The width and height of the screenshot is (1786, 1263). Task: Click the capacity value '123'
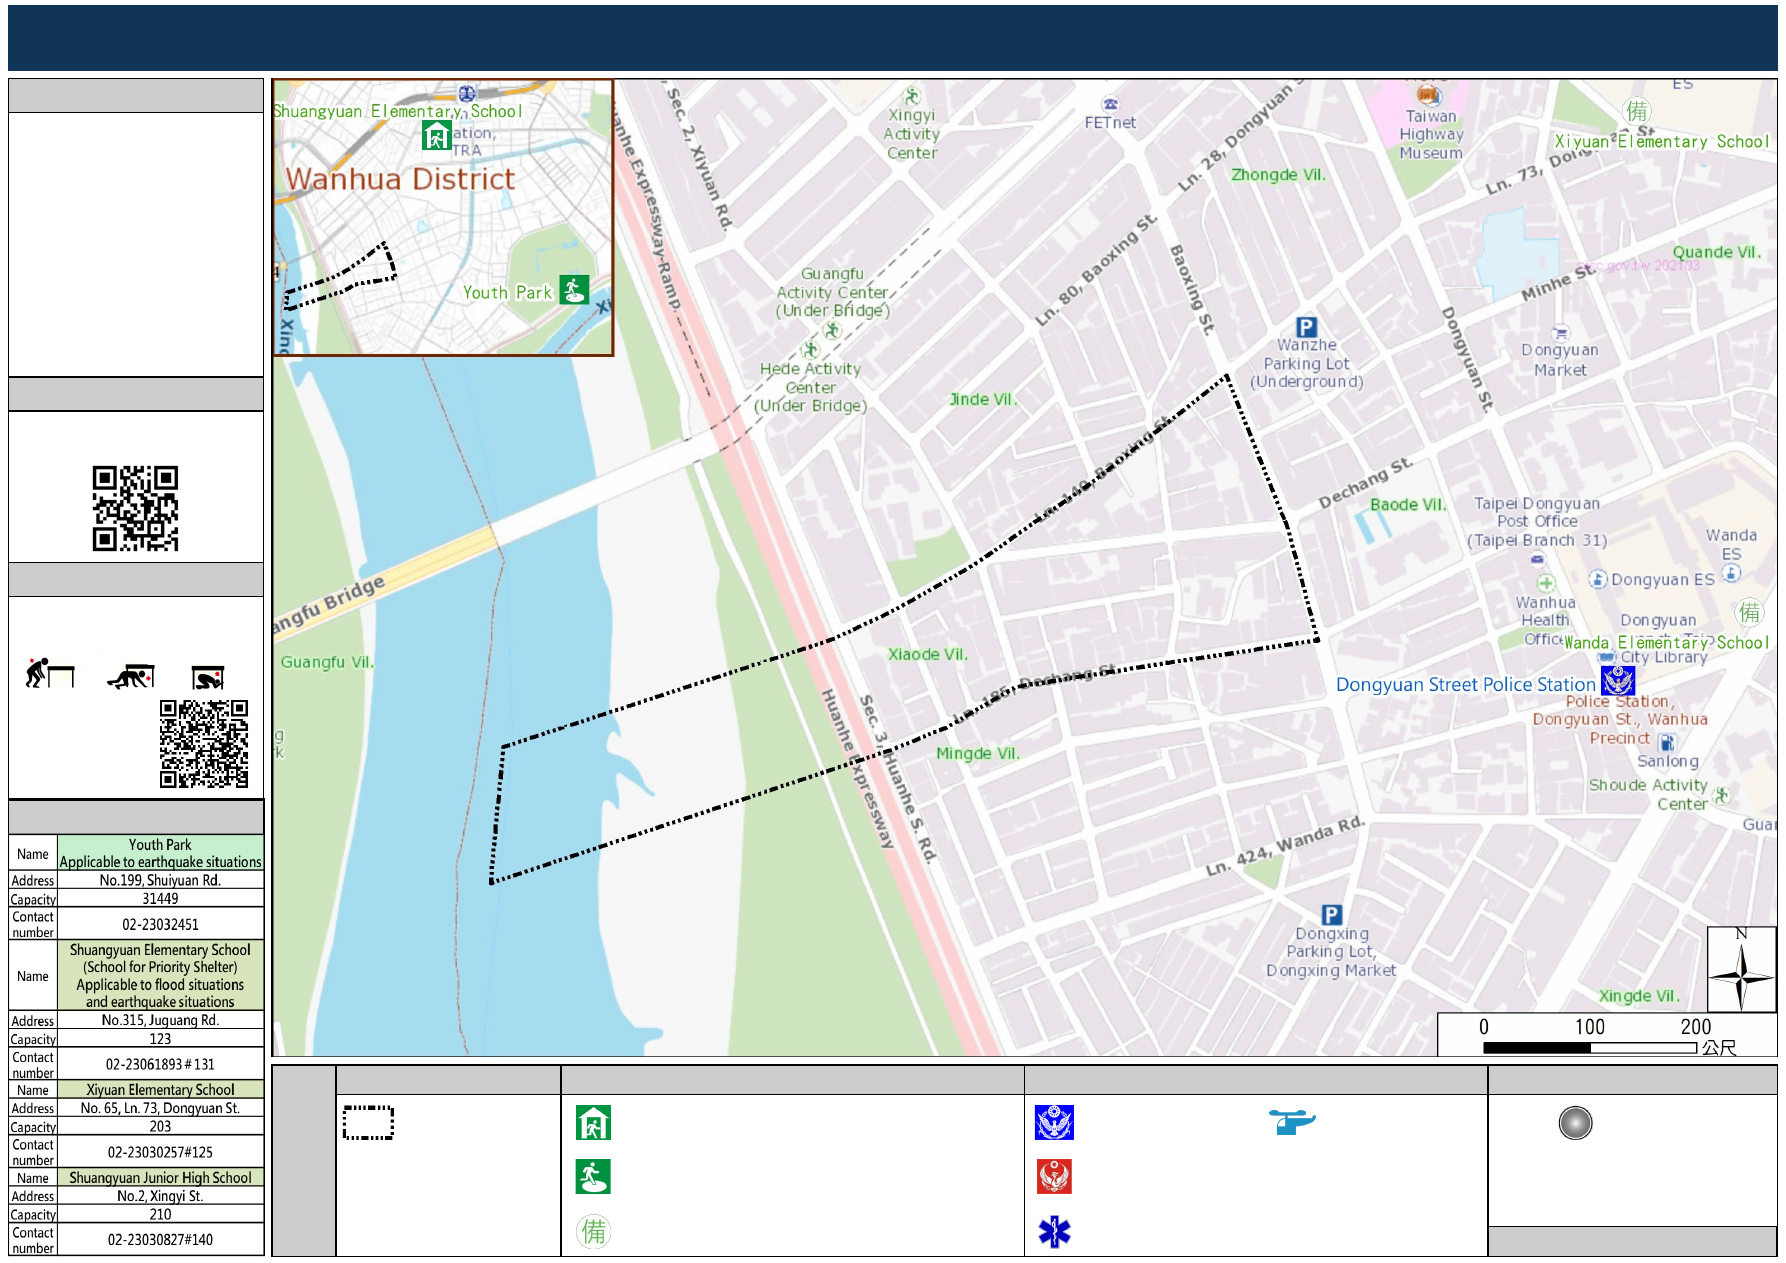[160, 1038]
